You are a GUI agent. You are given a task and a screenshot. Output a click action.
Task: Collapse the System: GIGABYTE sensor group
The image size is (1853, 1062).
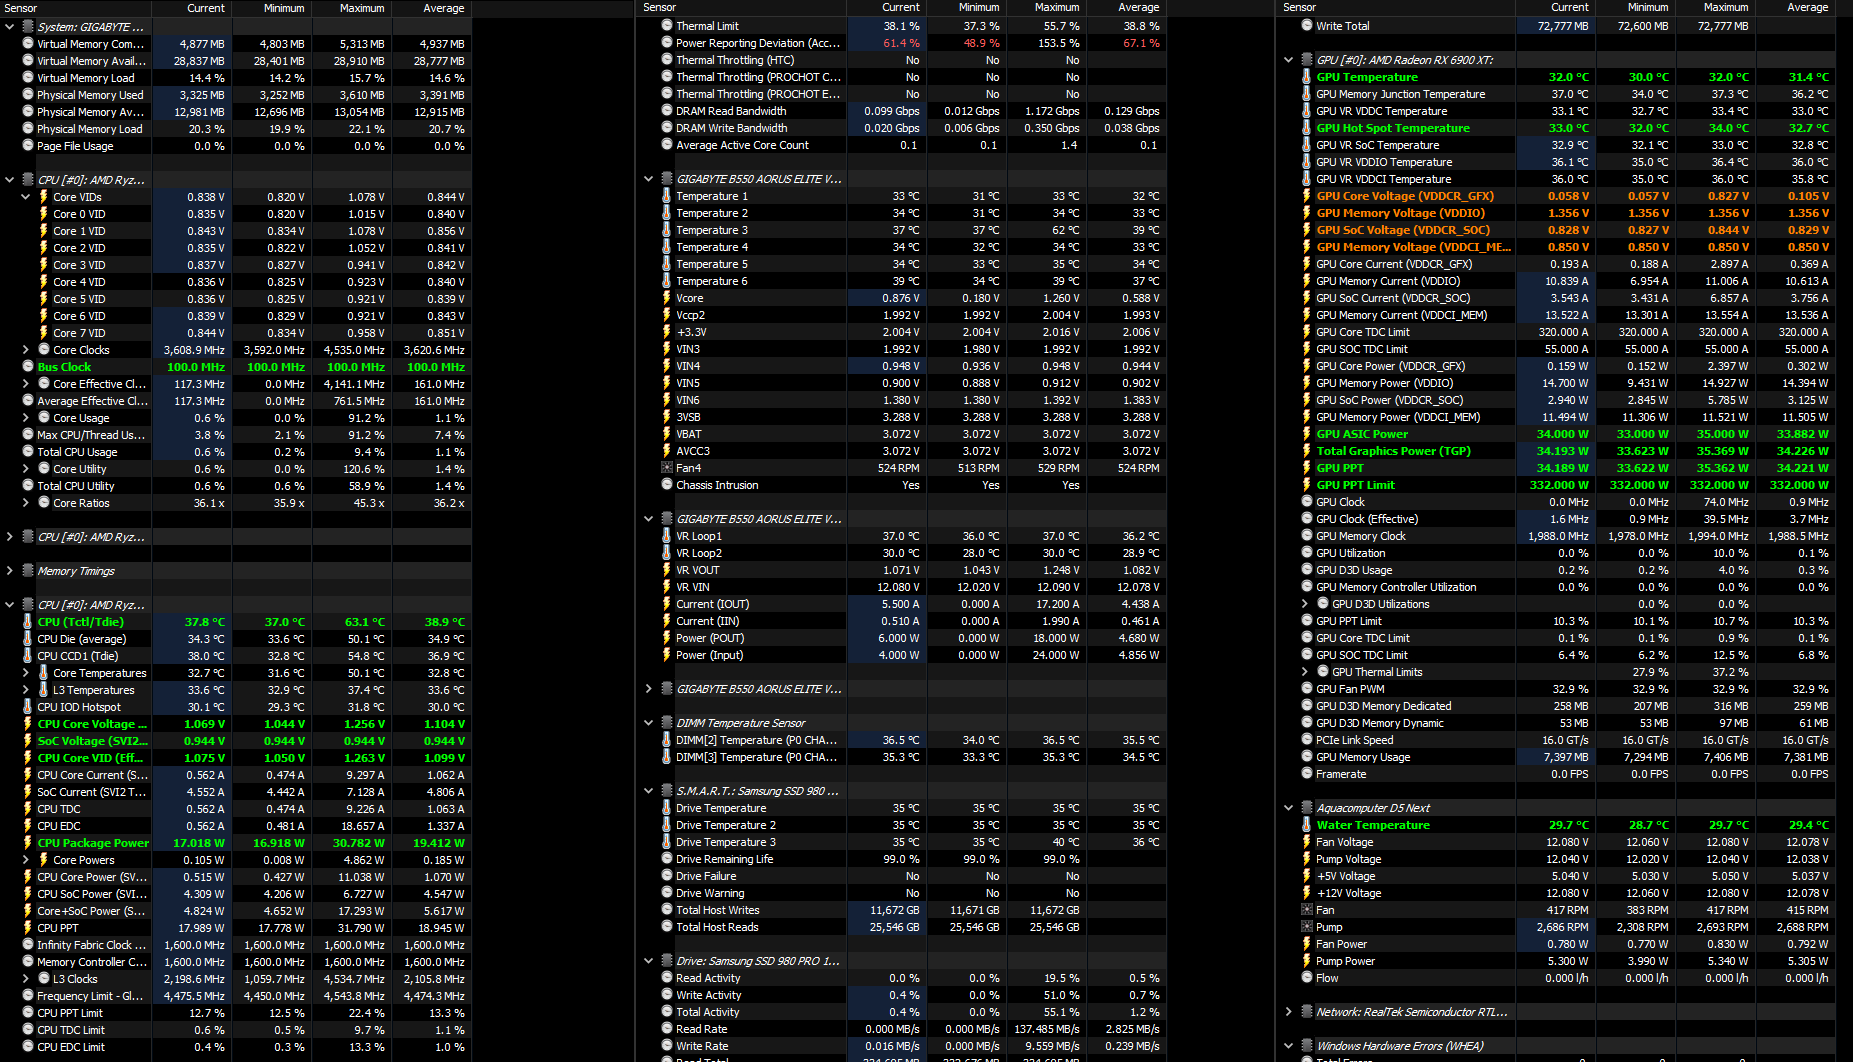click(10, 27)
